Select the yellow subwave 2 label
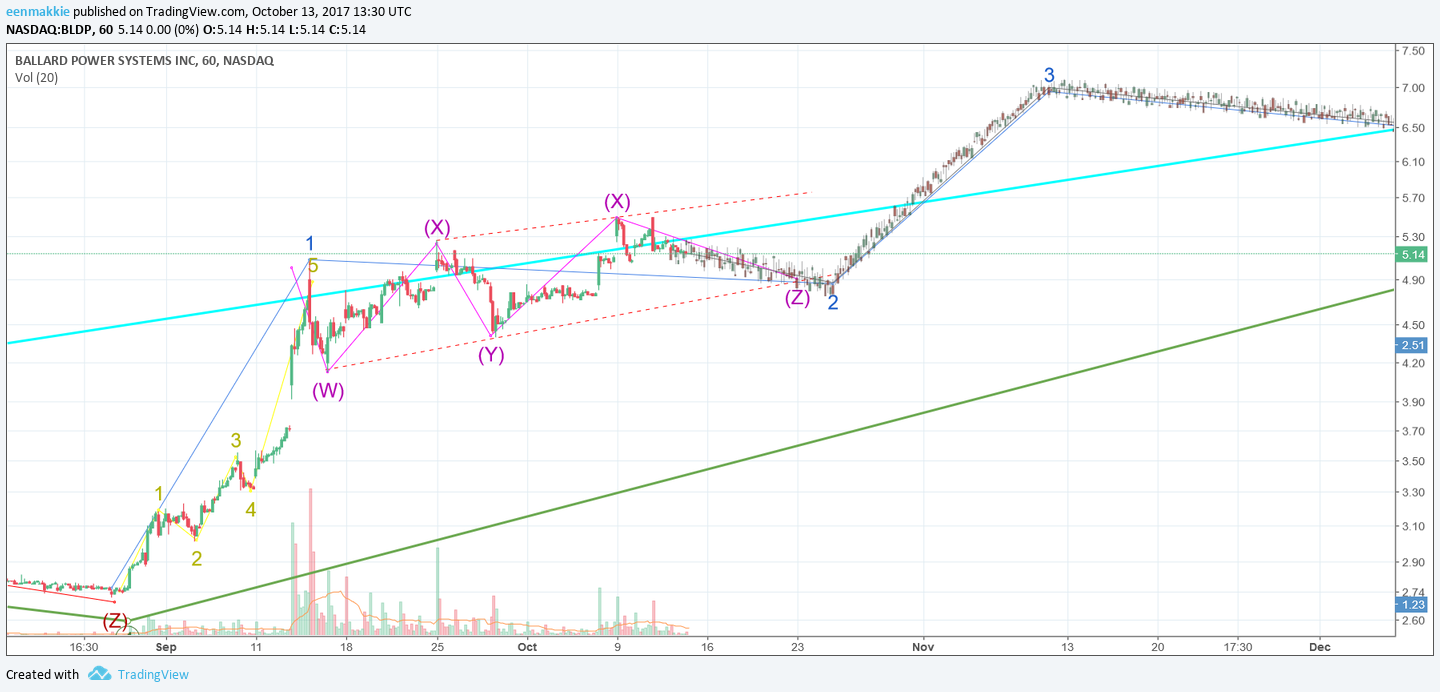The image size is (1440, 692). pos(197,559)
